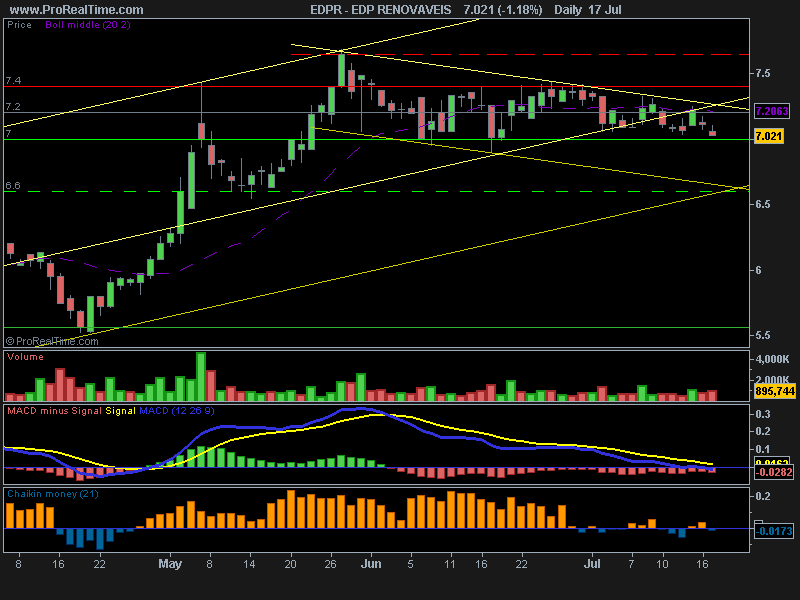Select the 'EDPR - EDP RENOVAVEIS' chart title

[x=381, y=10]
